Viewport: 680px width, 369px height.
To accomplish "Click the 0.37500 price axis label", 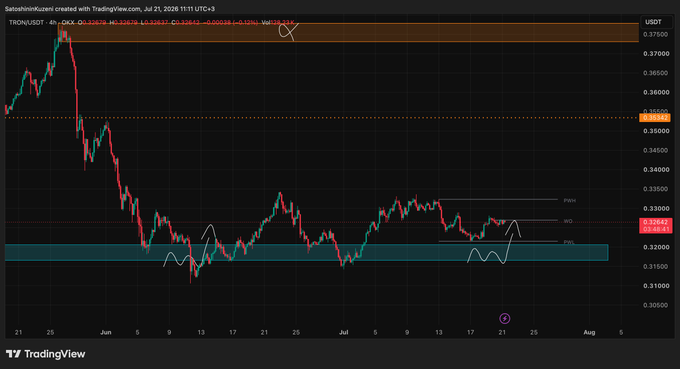I will (655, 34).
